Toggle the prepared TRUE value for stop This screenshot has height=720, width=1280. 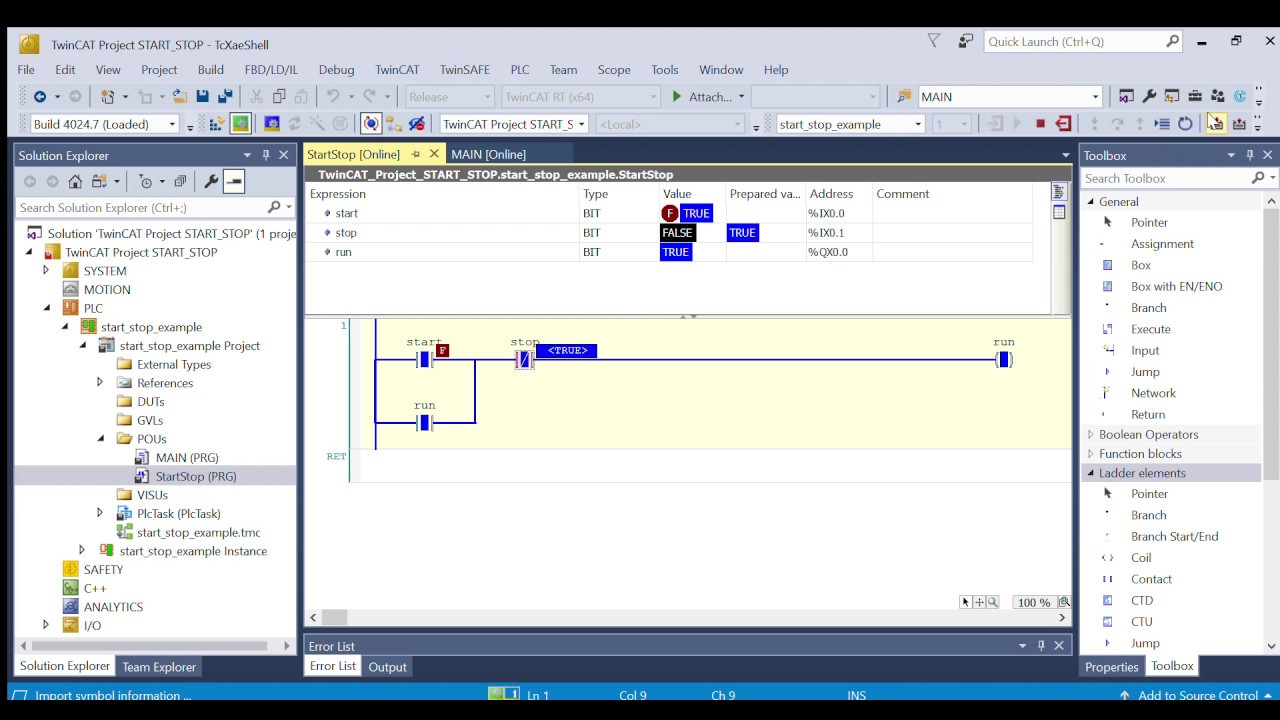point(742,233)
